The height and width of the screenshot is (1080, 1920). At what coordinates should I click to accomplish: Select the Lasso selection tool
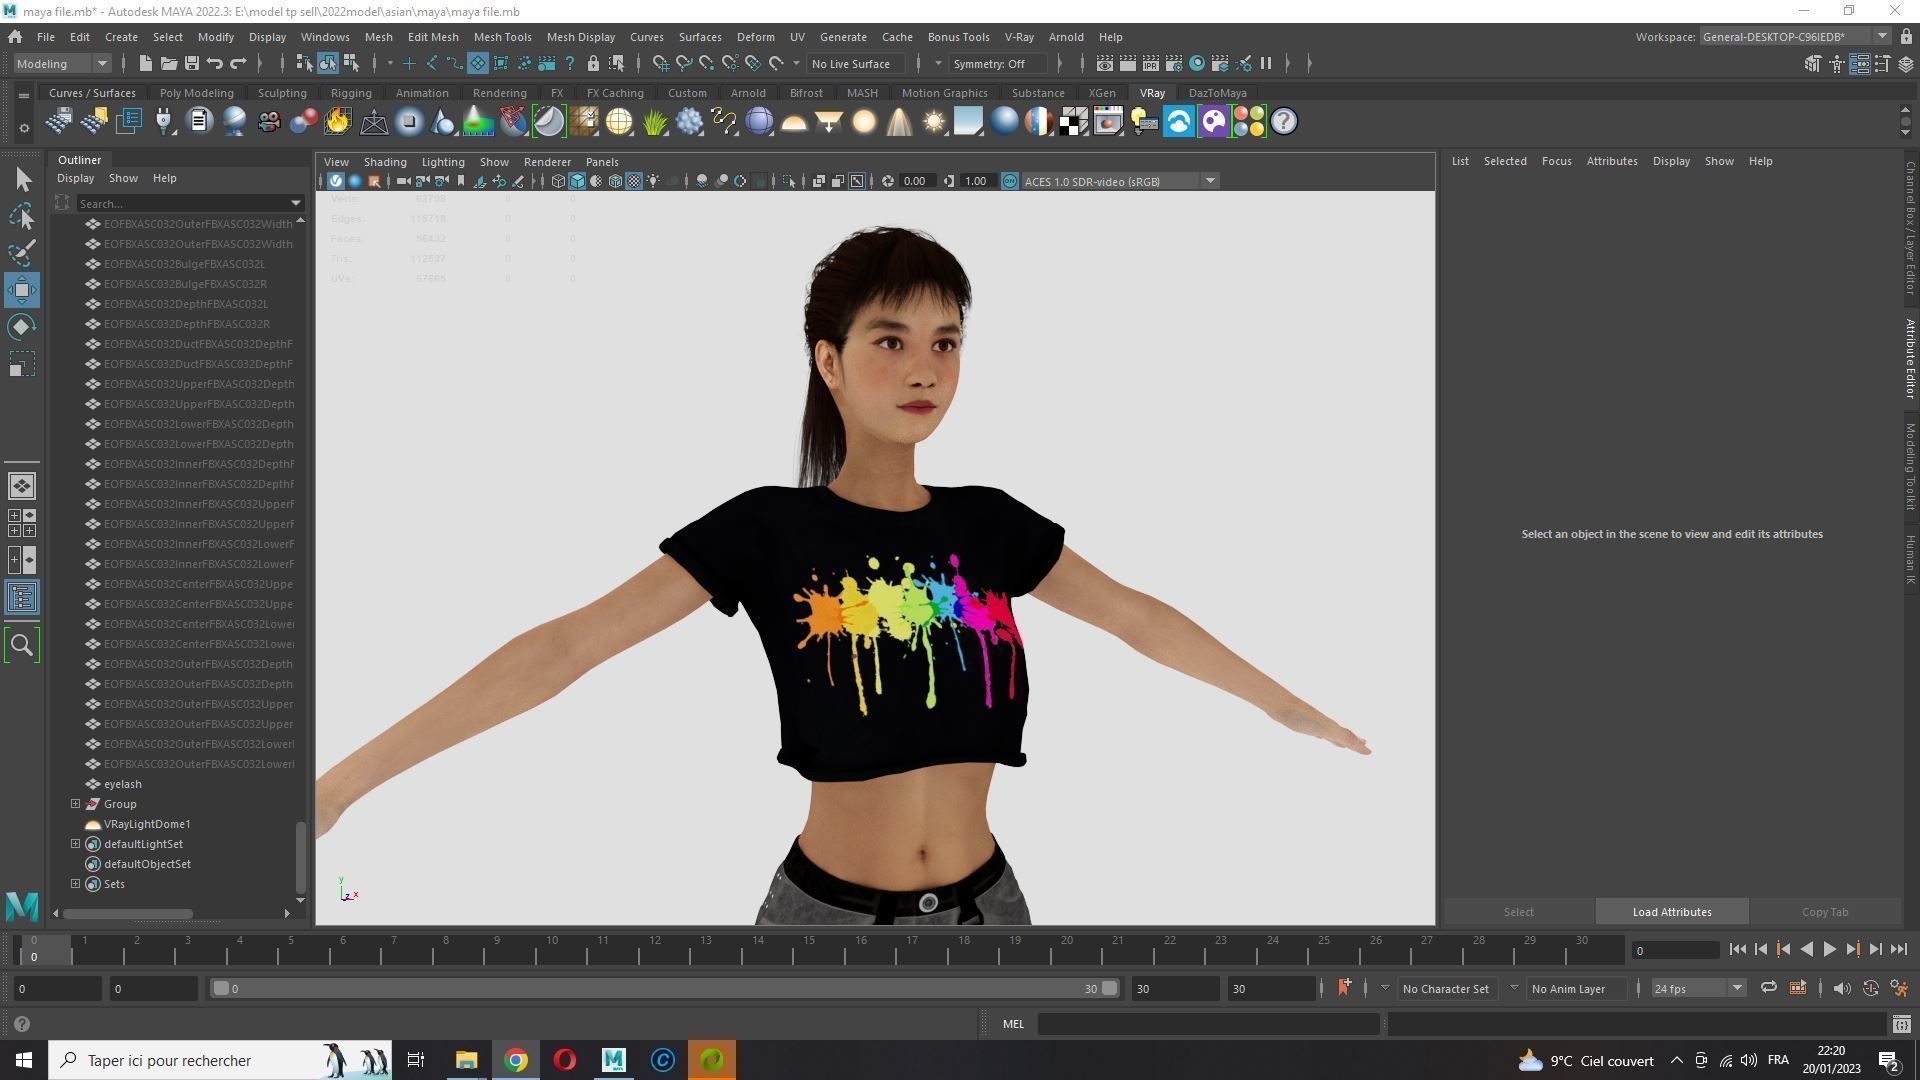[x=22, y=217]
